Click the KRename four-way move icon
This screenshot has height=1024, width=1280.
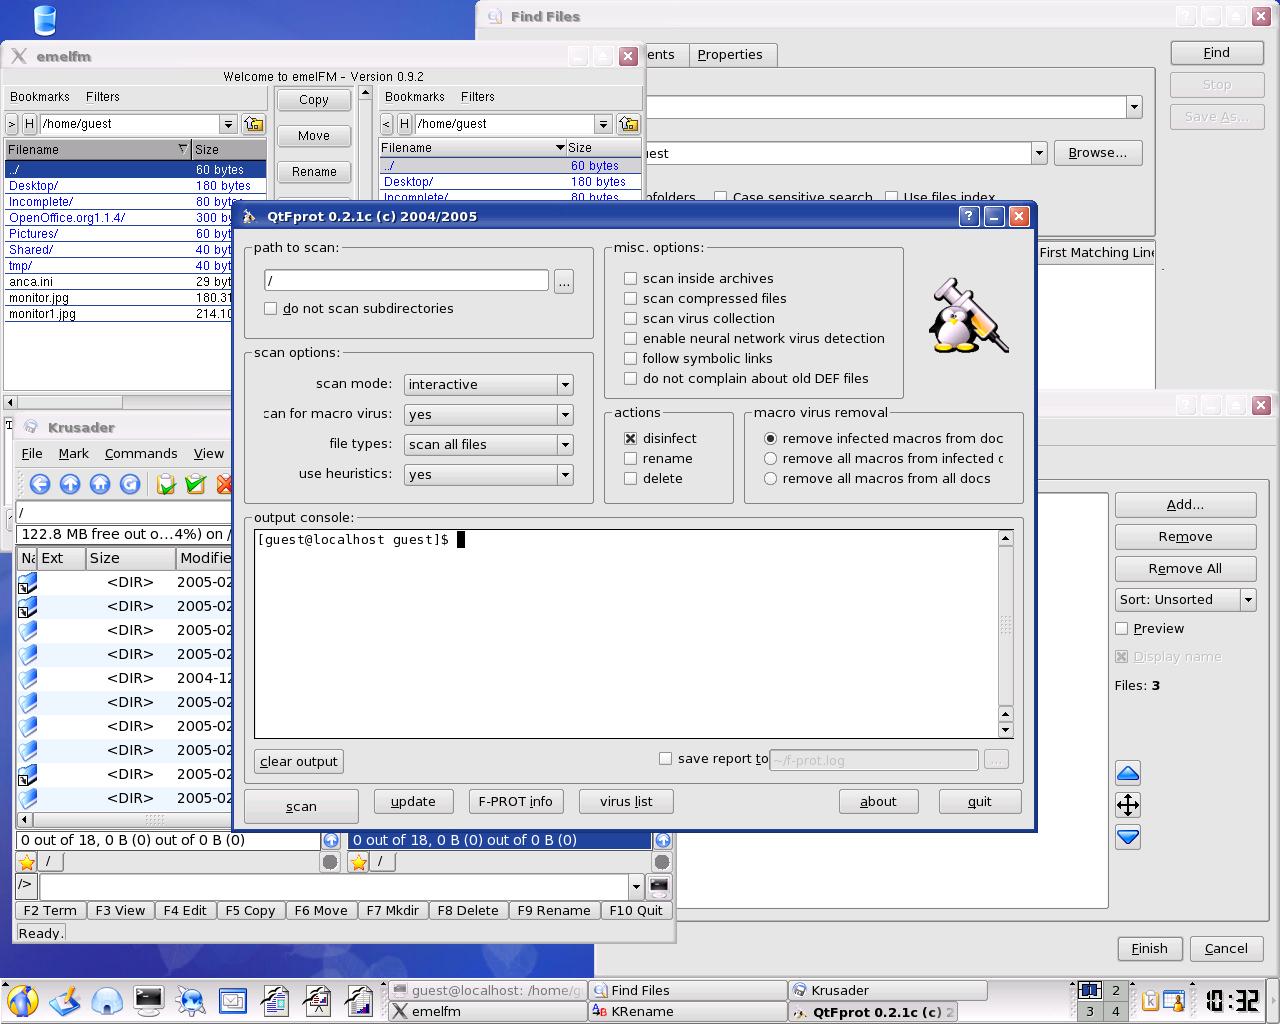[x=1128, y=805]
